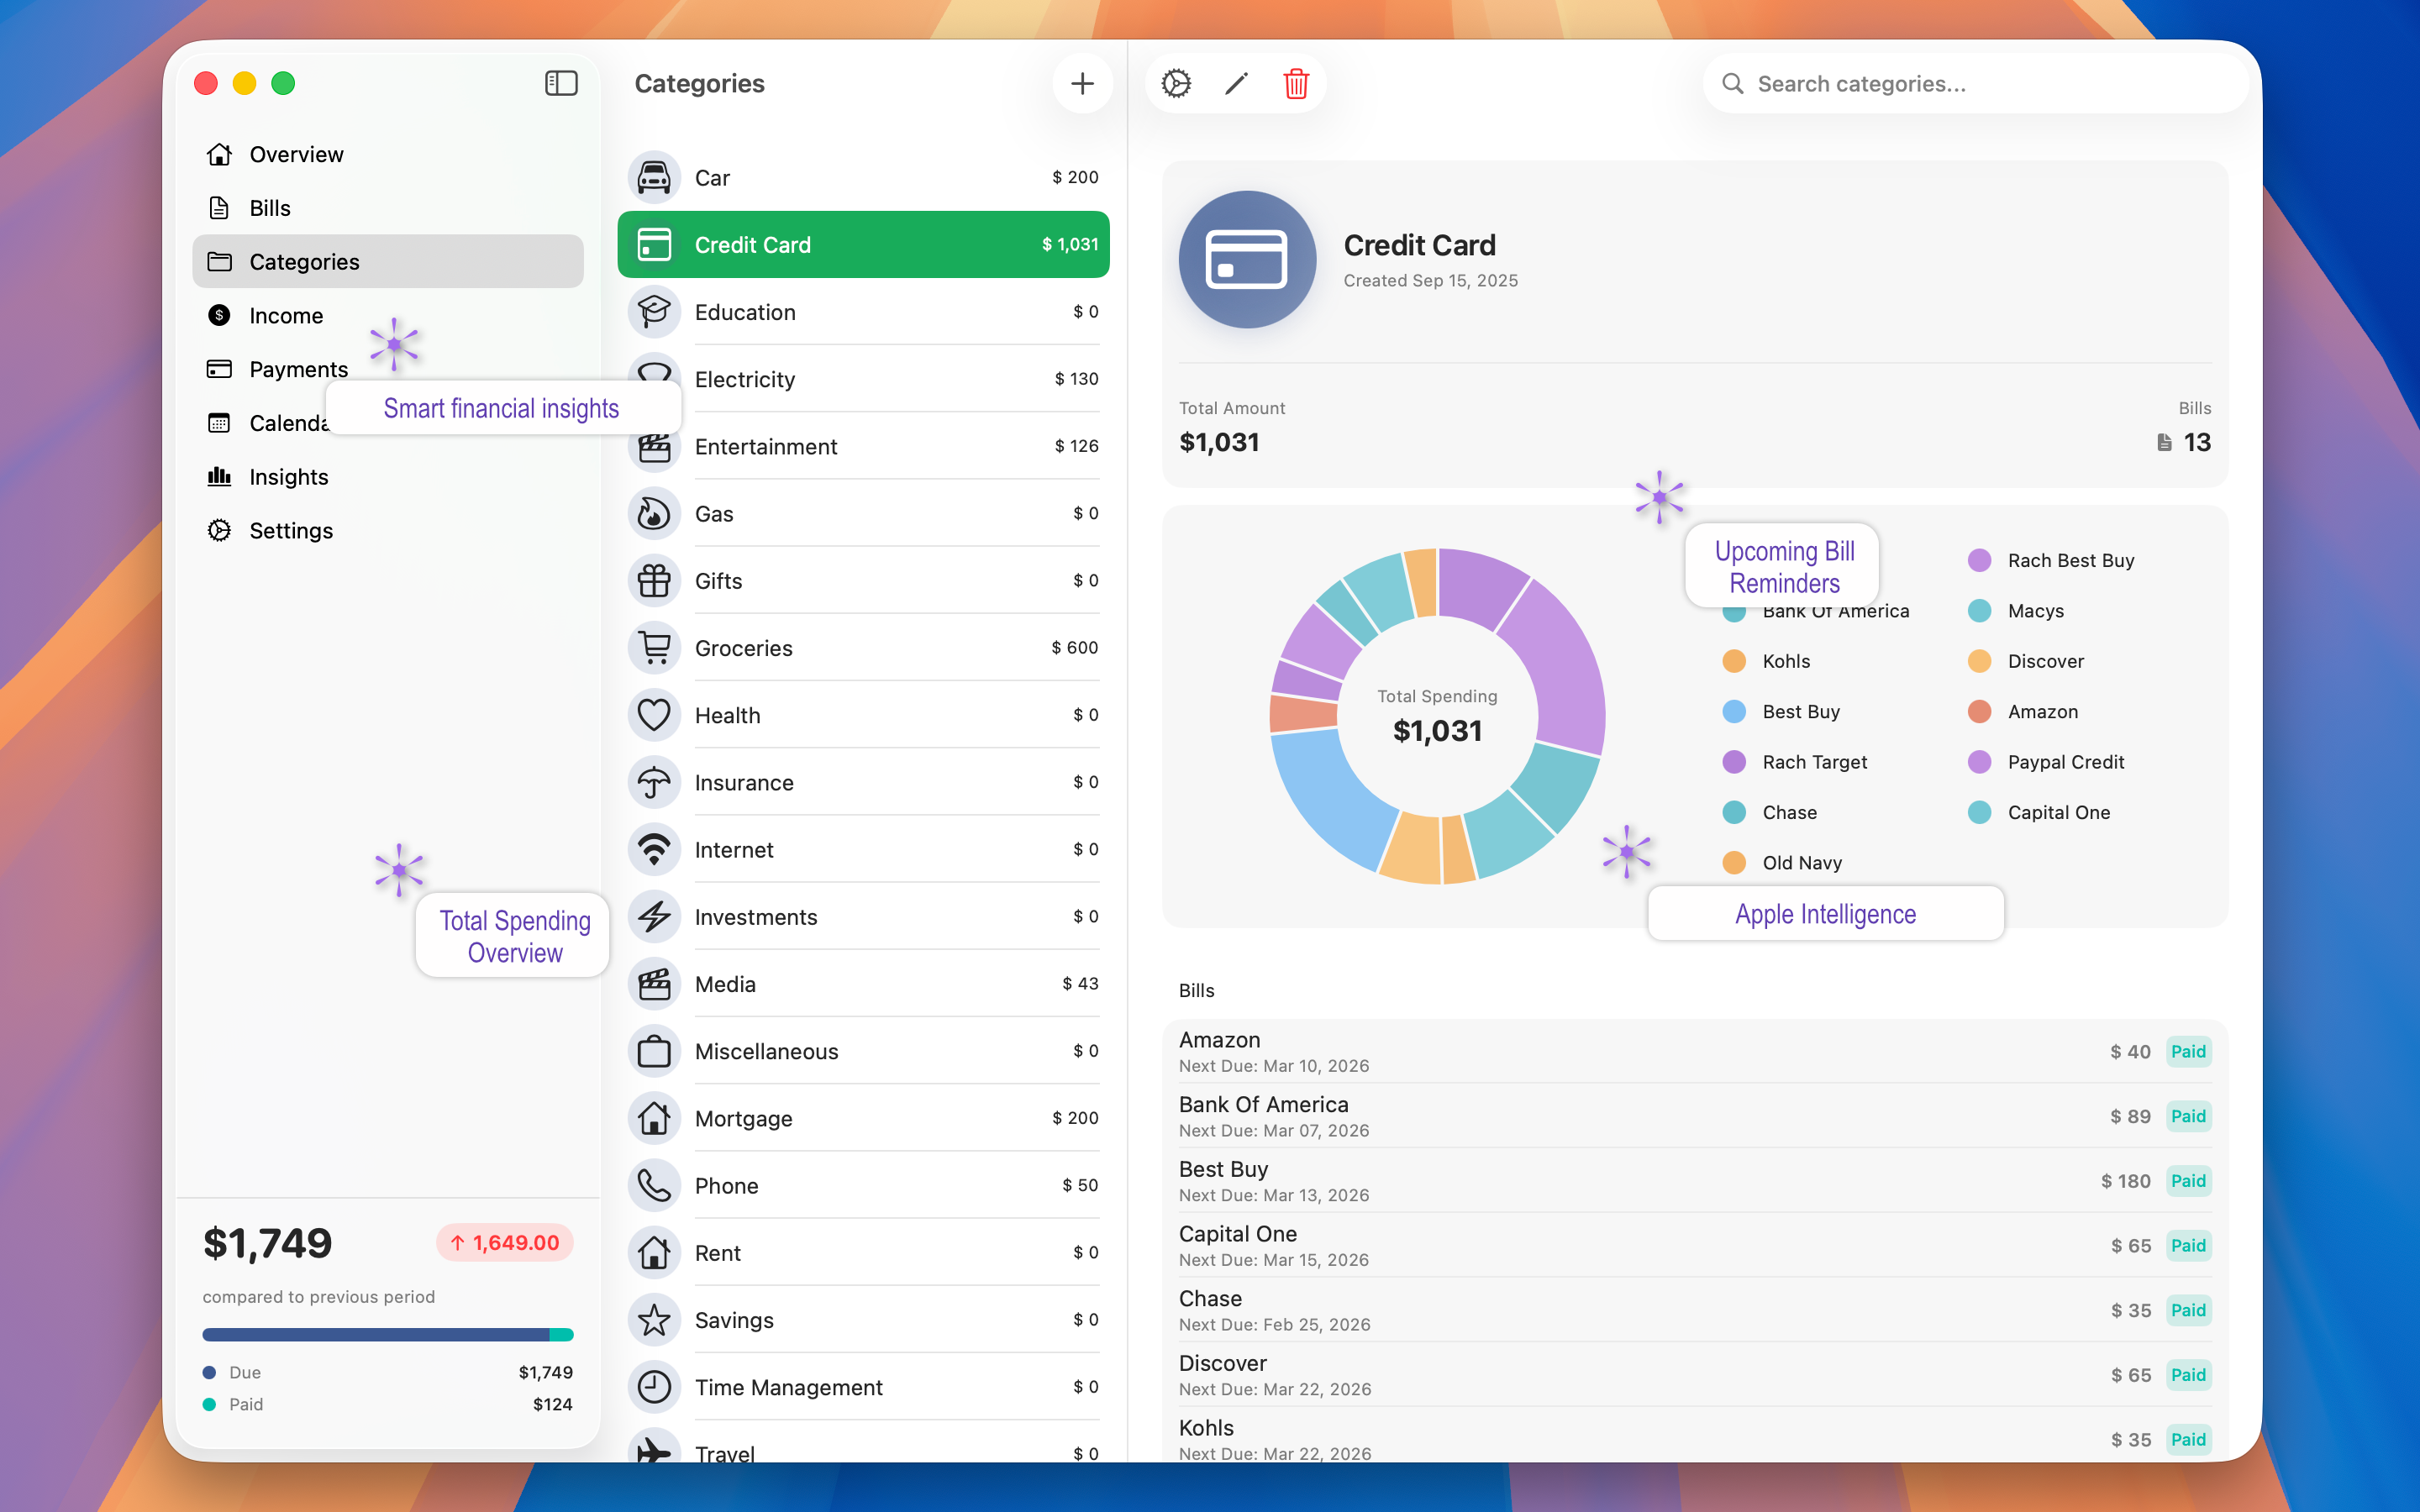Image resolution: width=2420 pixels, height=1512 pixels.
Task: Open the gear settings icon in toolbar
Action: pyautogui.click(x=1176, y=83)
